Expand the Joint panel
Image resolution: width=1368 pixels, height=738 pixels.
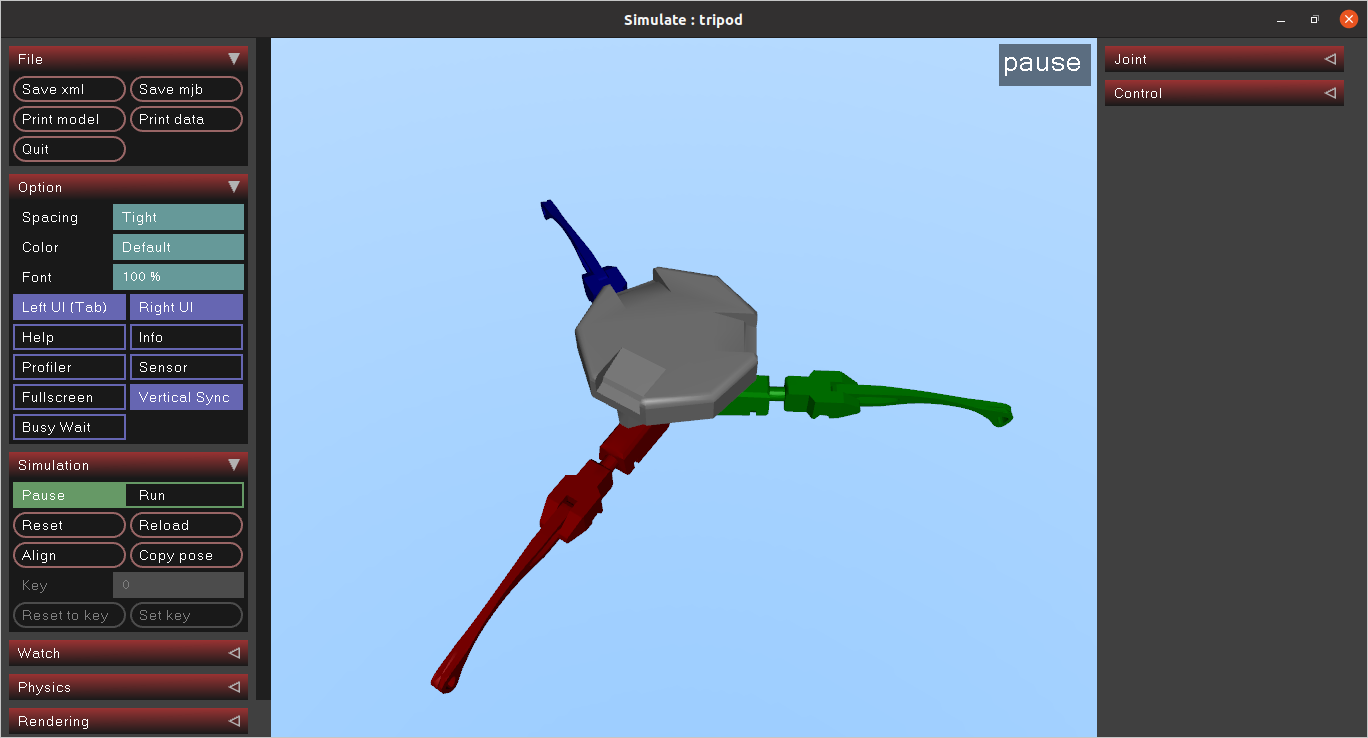pyautogui.click(x=1223, y=59)
